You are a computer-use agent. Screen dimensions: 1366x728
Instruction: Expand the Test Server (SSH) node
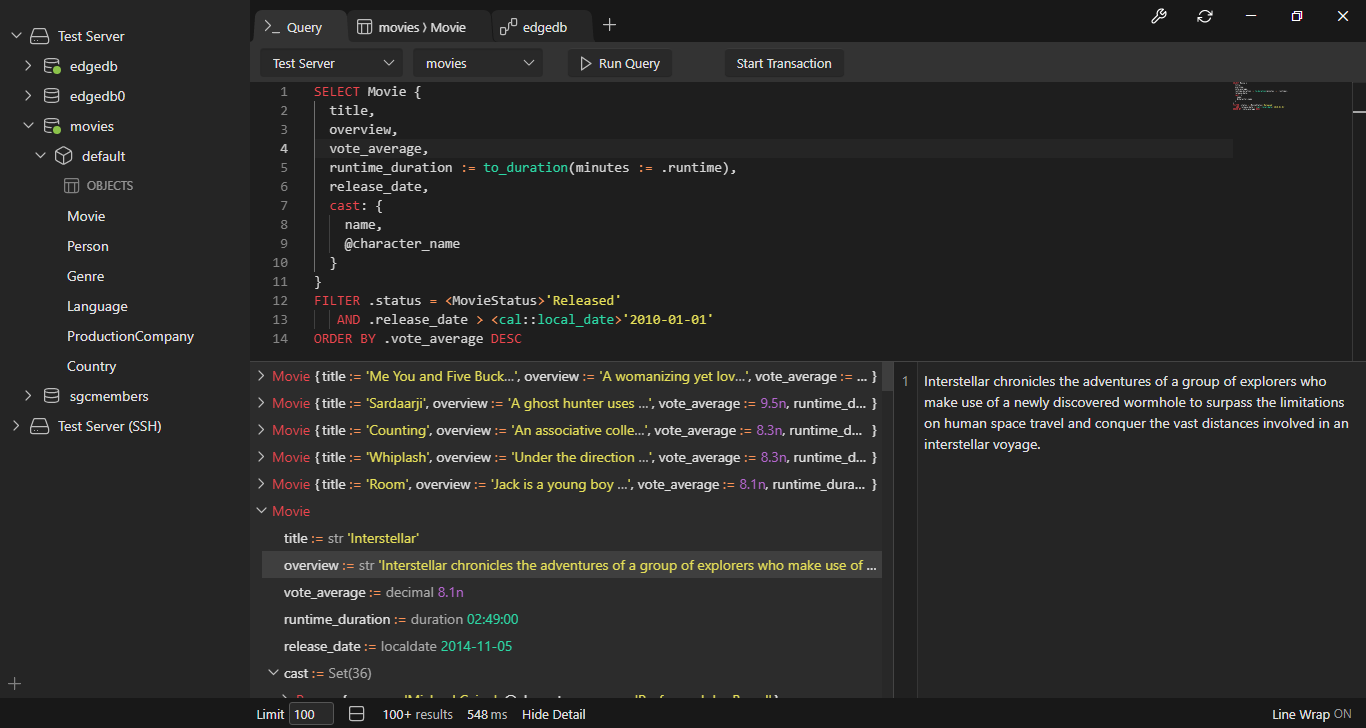click(x=16, y=426)
